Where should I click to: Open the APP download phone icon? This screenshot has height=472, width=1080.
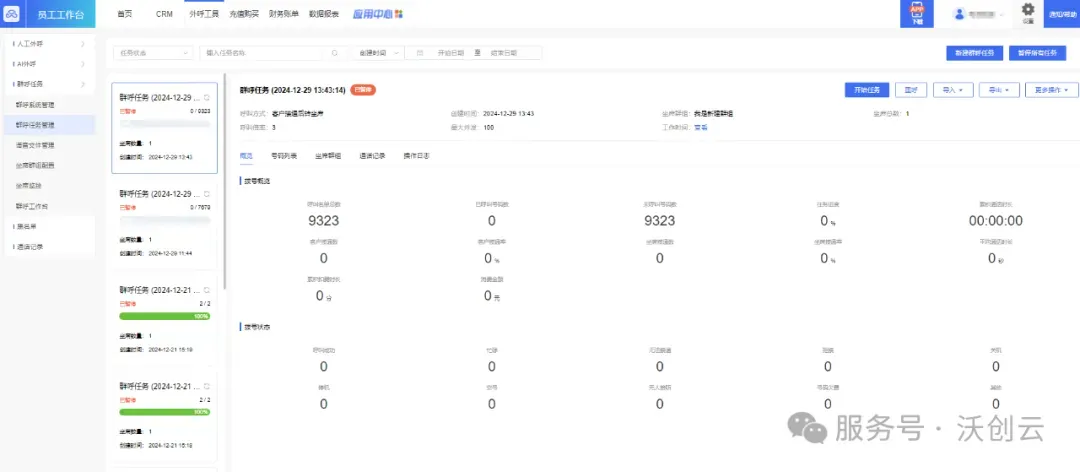[917, 14]
